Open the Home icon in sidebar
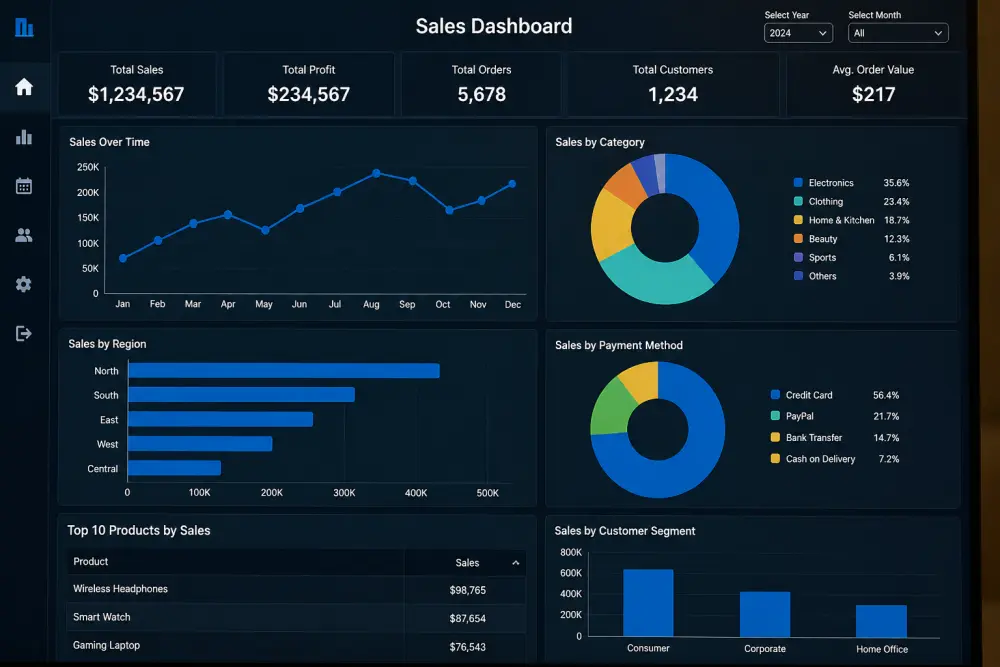The height and width of the screenshot is (667, 1000). tap(24, 87)
